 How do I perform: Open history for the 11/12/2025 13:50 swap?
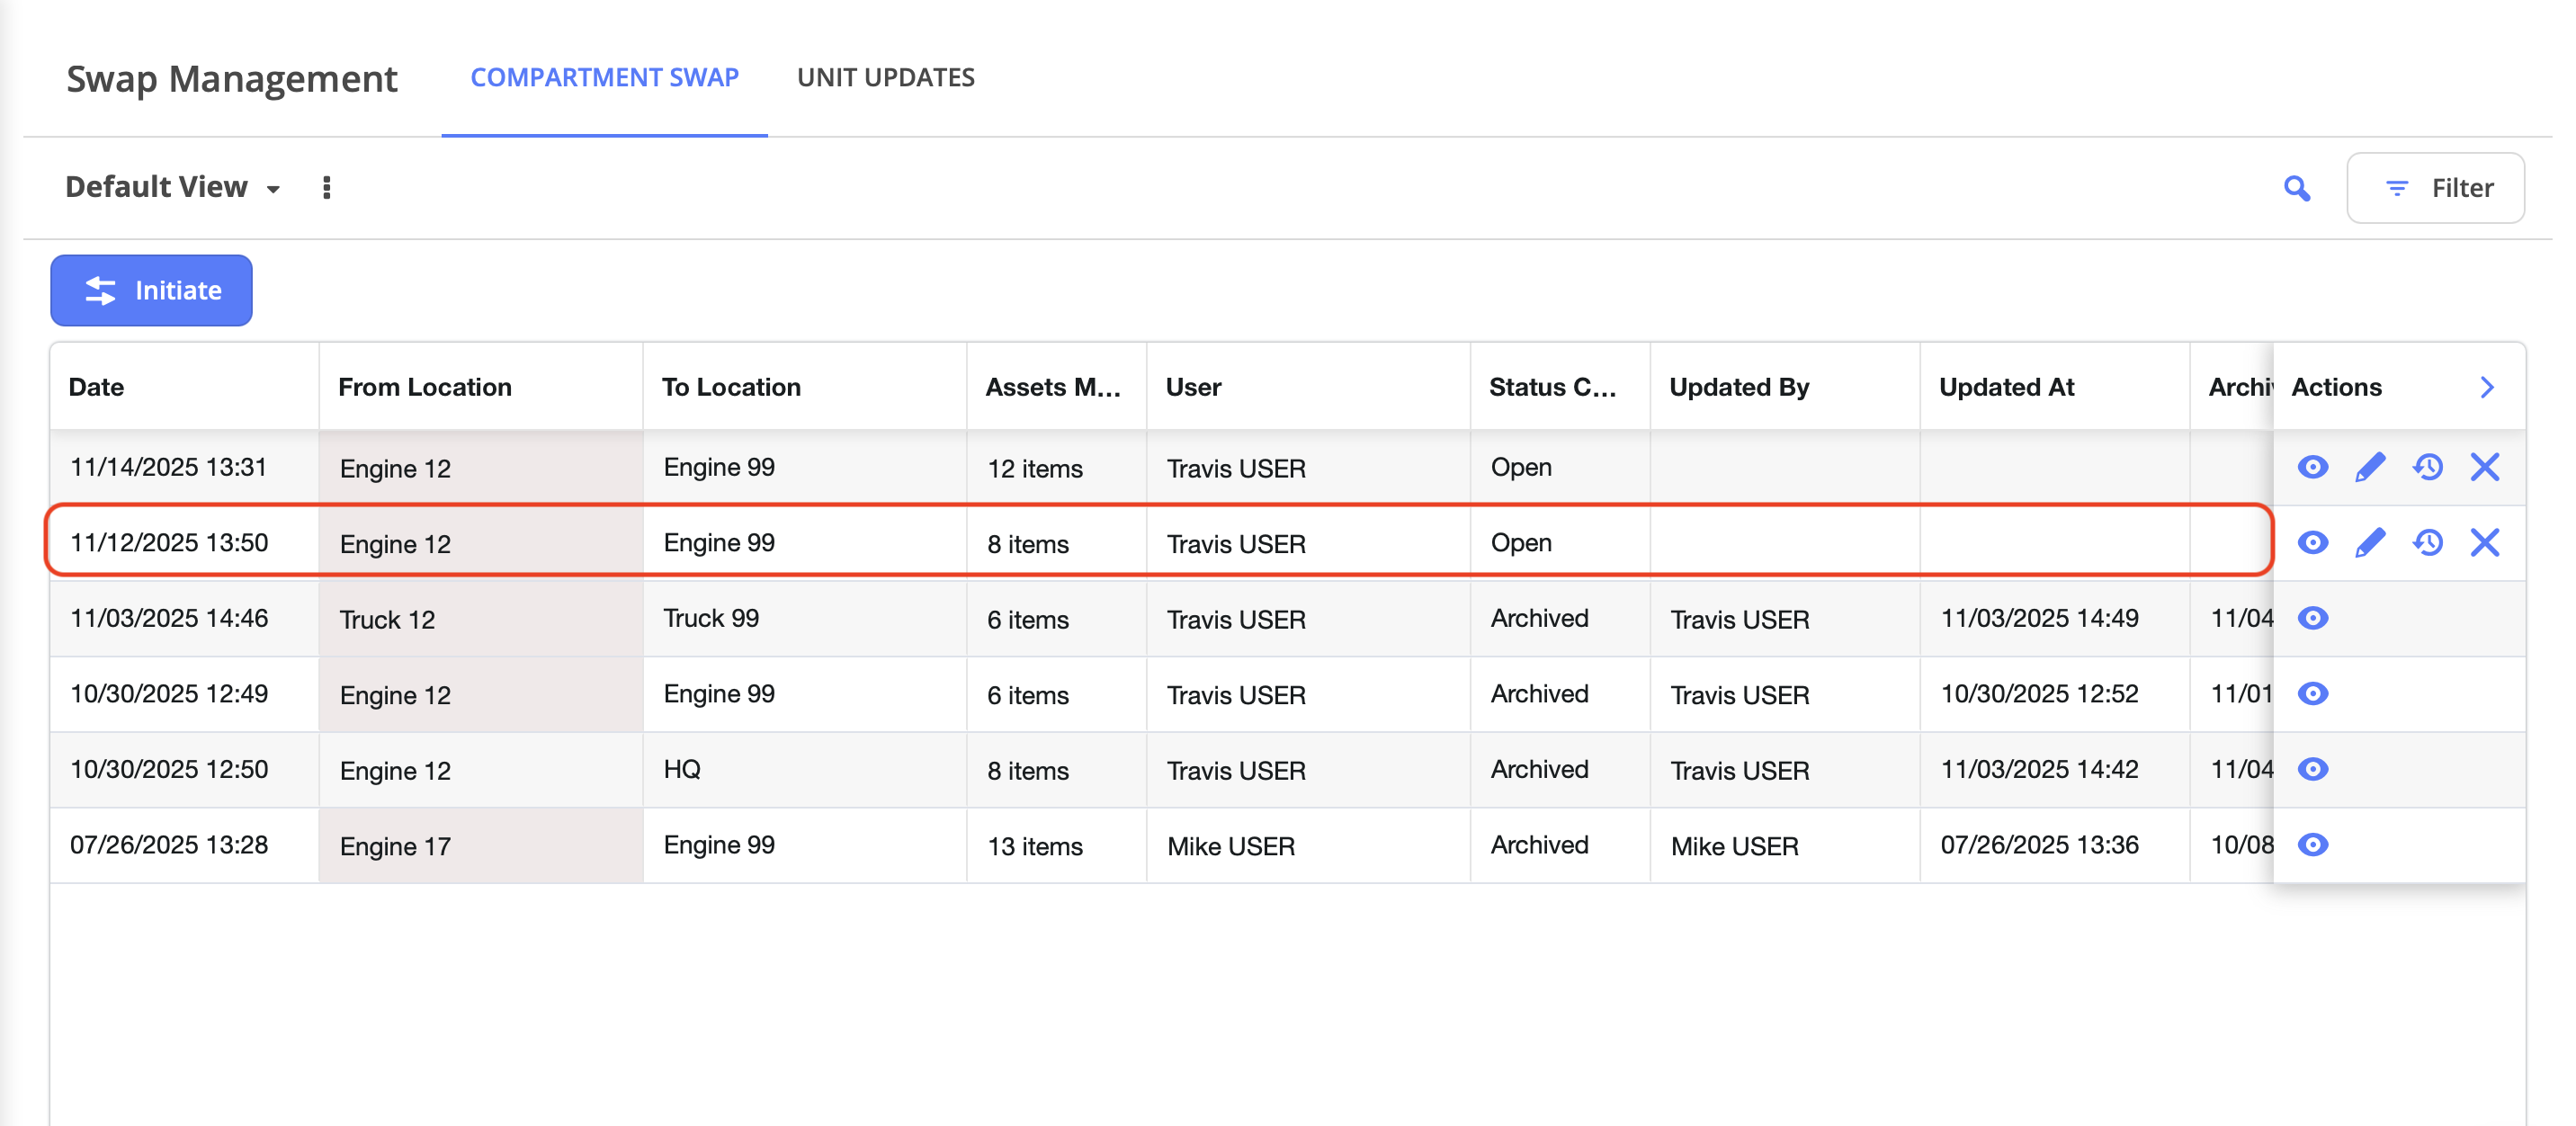[2427, 543]
